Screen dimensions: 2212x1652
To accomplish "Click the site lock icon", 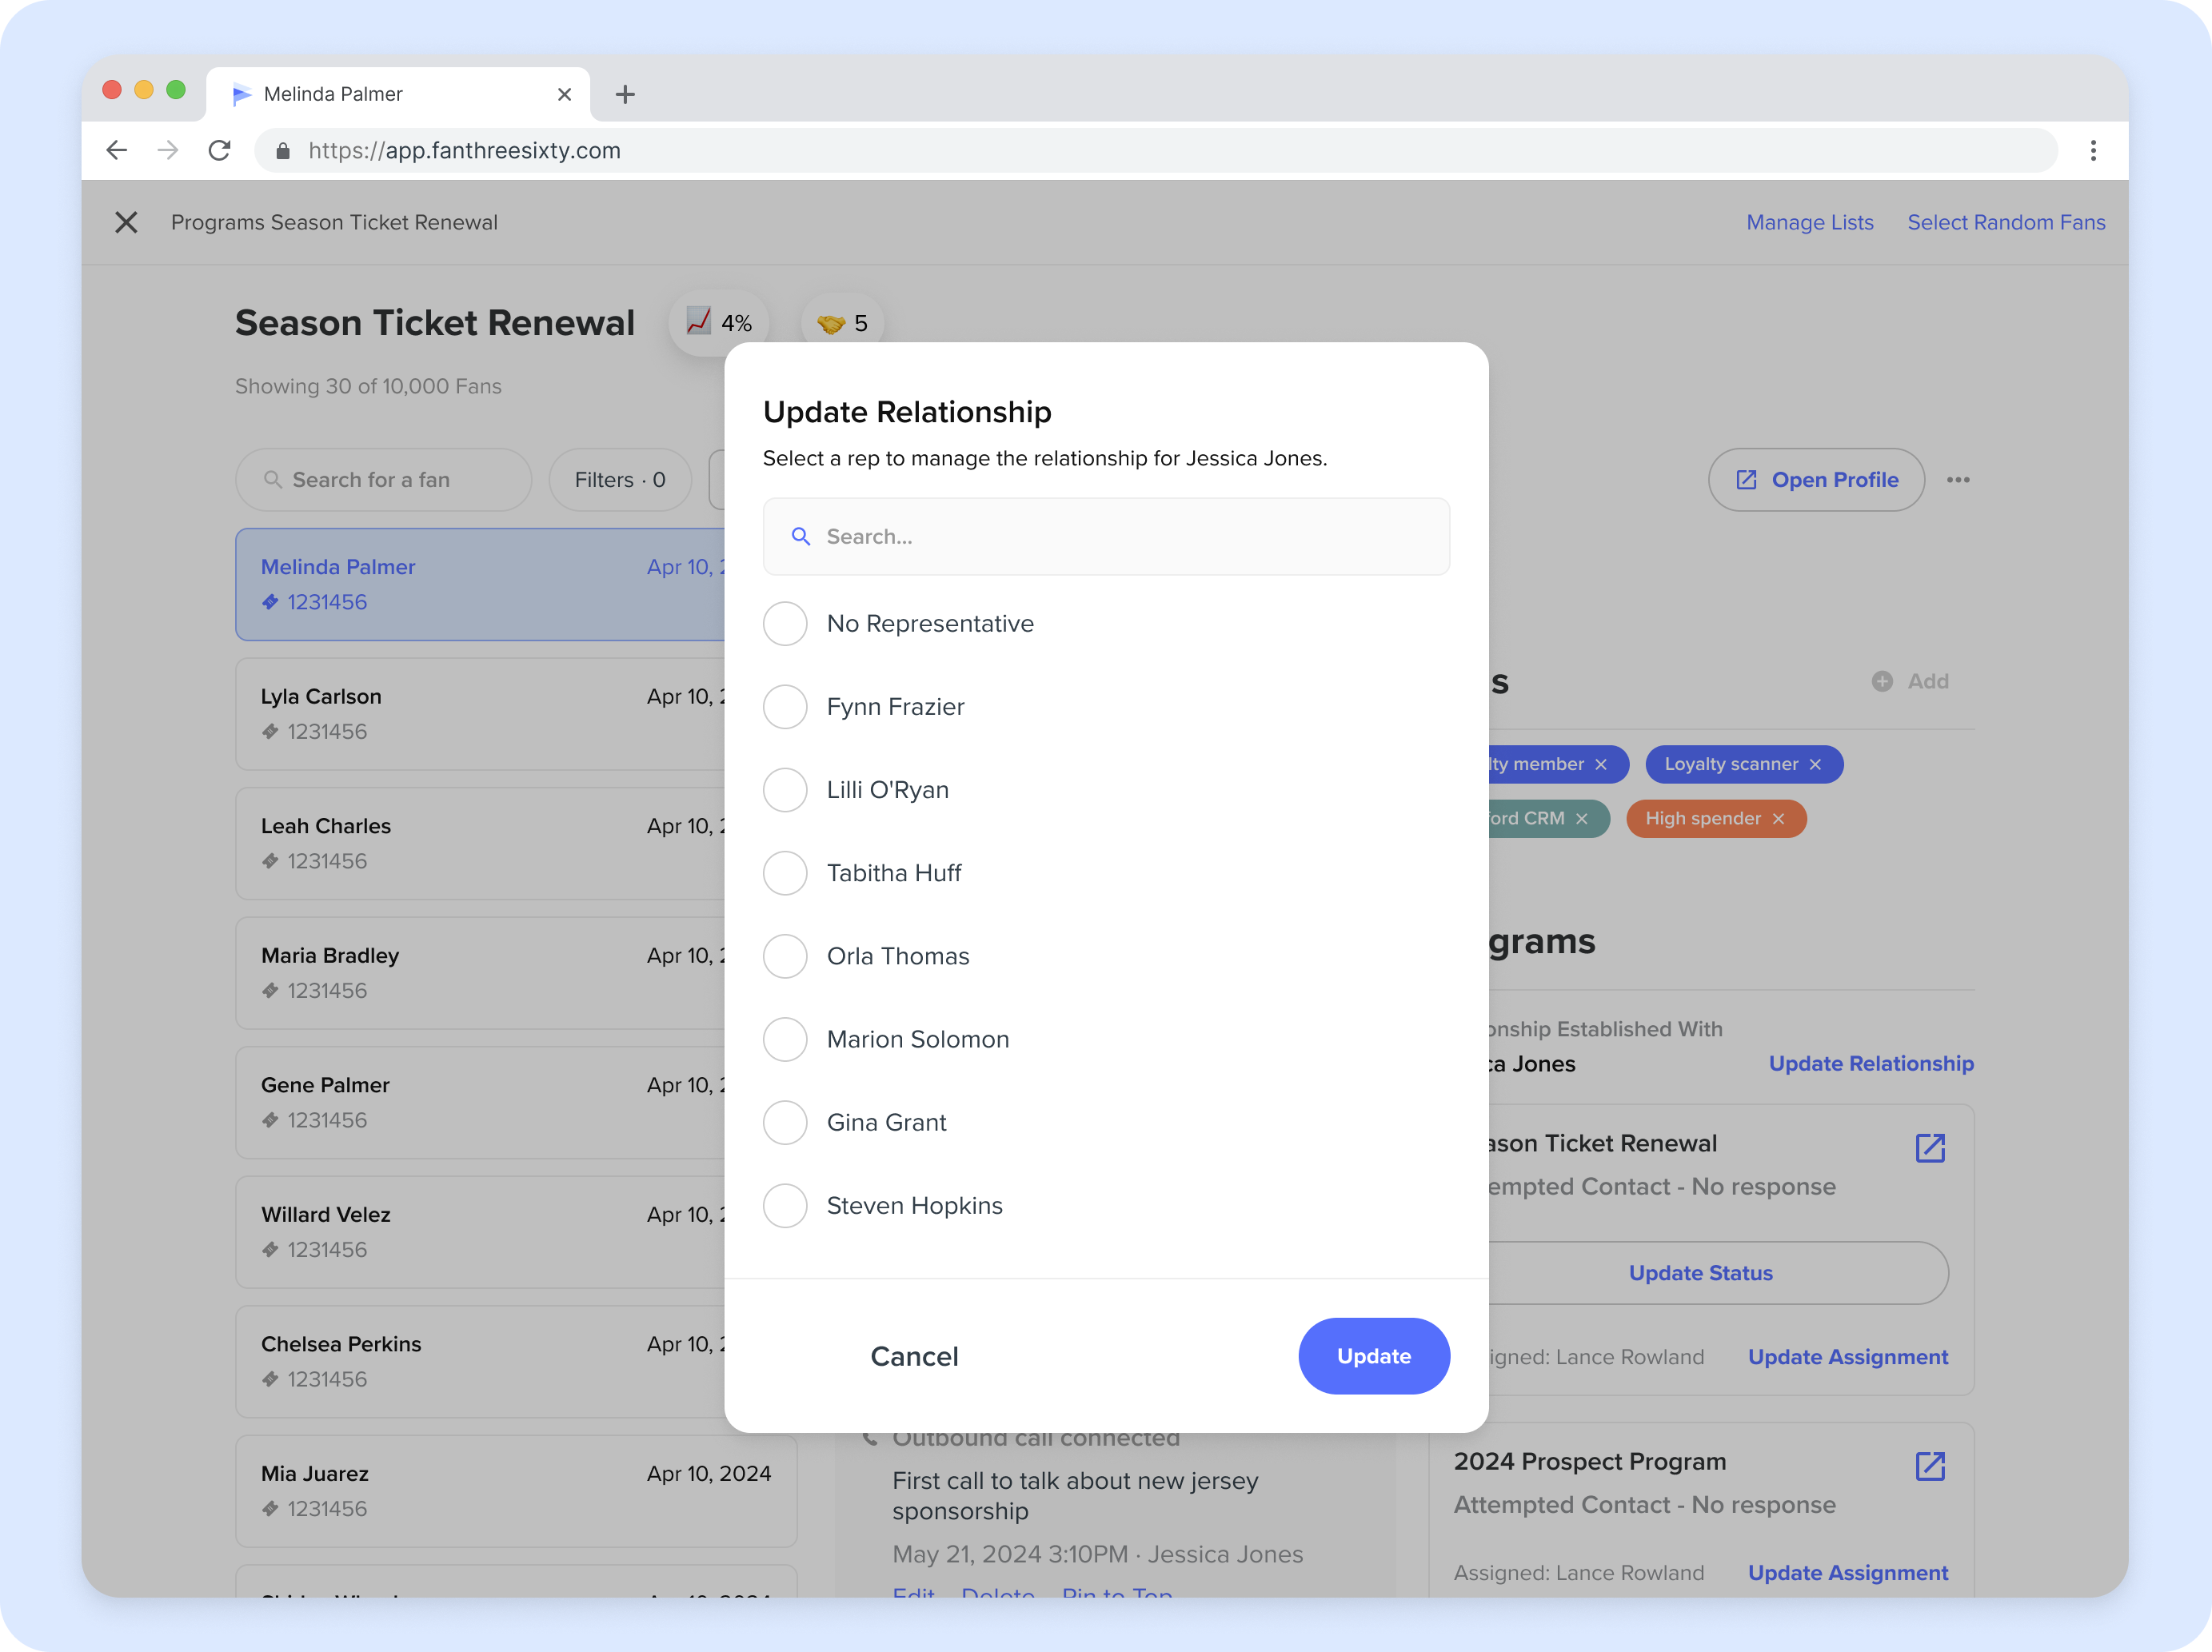I will click(283, 150).
